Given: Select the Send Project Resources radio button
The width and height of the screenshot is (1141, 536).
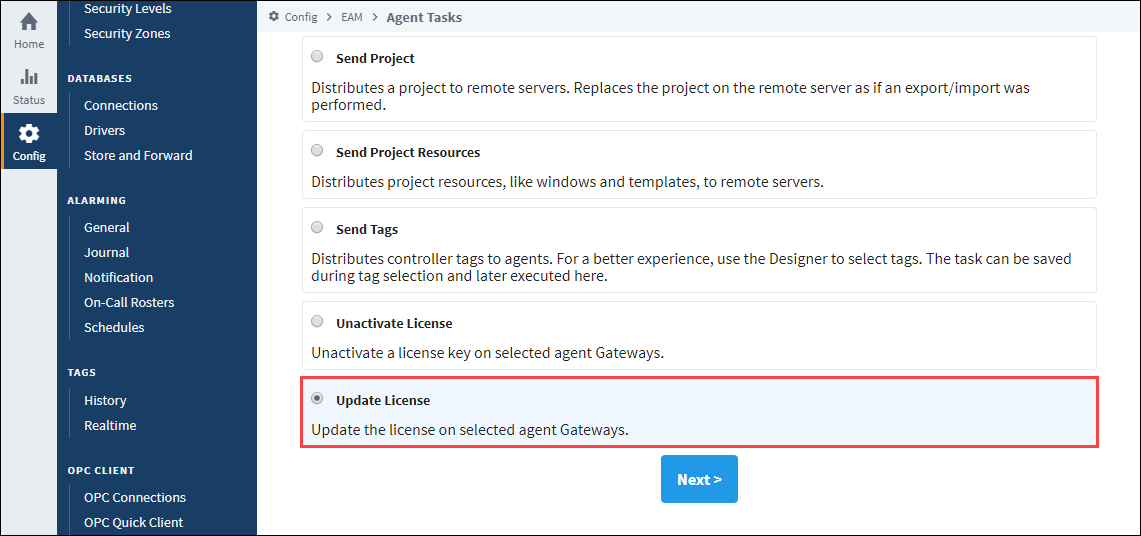Looking at the screenshot, I should pyautogui.click(x=317, y=151).
